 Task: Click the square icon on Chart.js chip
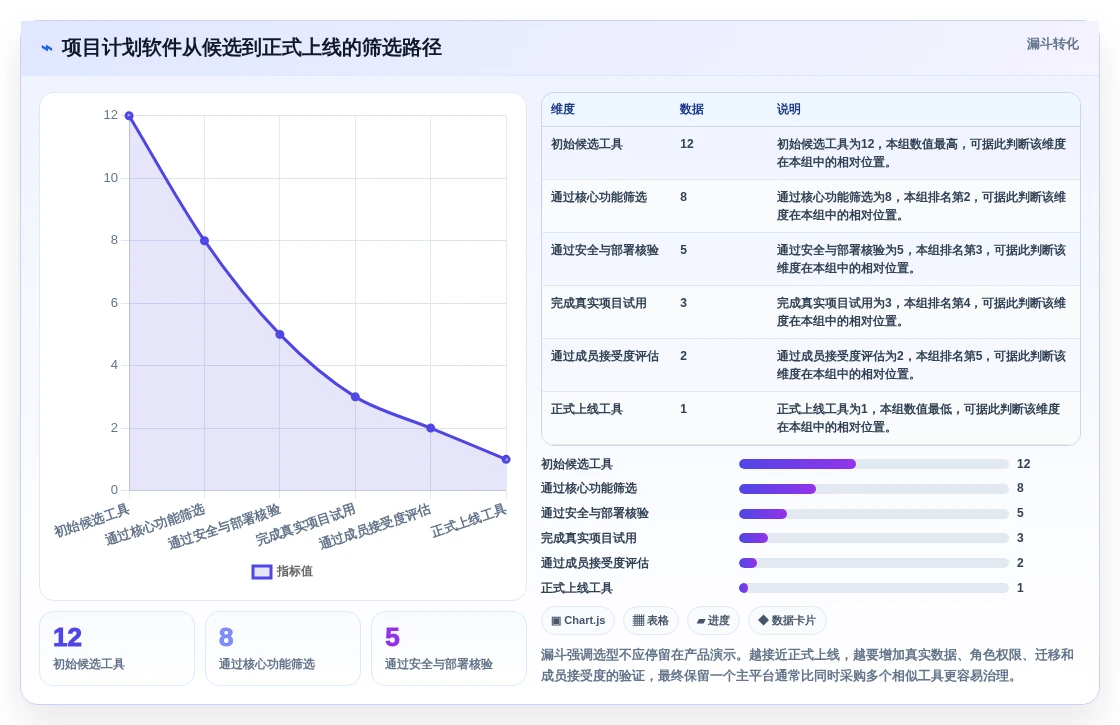click(556, 621)
